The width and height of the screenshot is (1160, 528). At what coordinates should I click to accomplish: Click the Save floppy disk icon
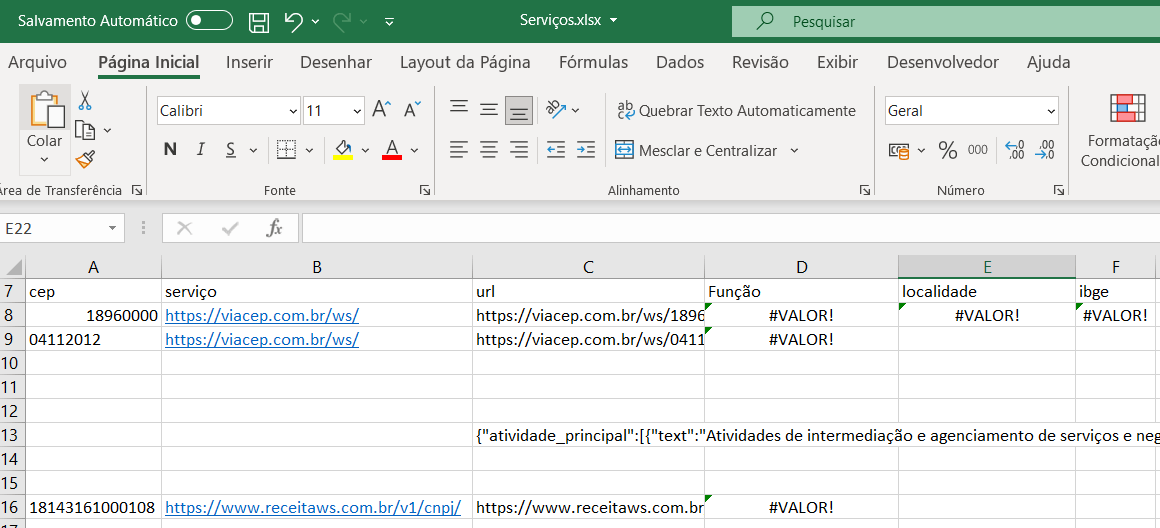pyautogui.click(x=258, y=22)
